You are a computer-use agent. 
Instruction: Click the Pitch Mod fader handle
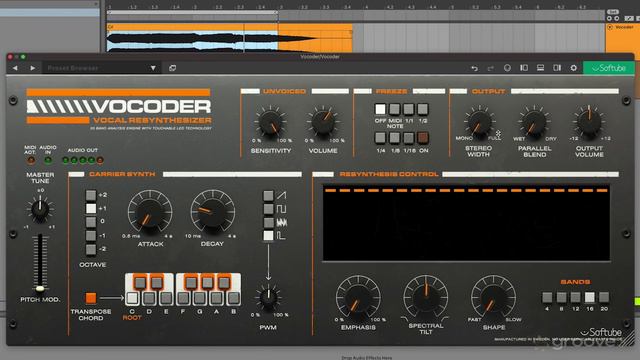pos(40,289)
